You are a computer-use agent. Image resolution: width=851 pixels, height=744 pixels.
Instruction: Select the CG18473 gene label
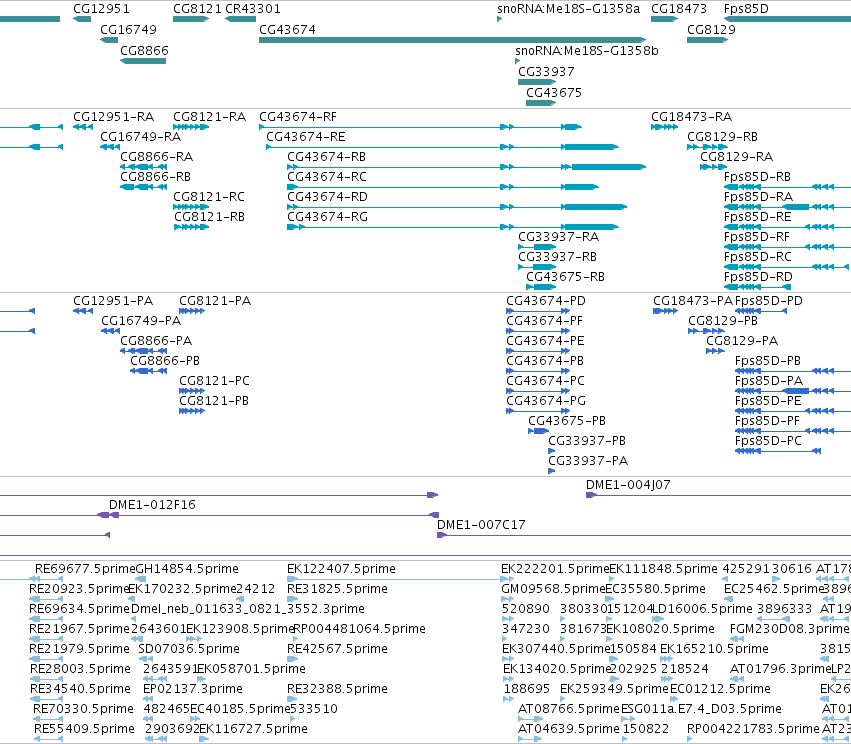coord(678,9)
